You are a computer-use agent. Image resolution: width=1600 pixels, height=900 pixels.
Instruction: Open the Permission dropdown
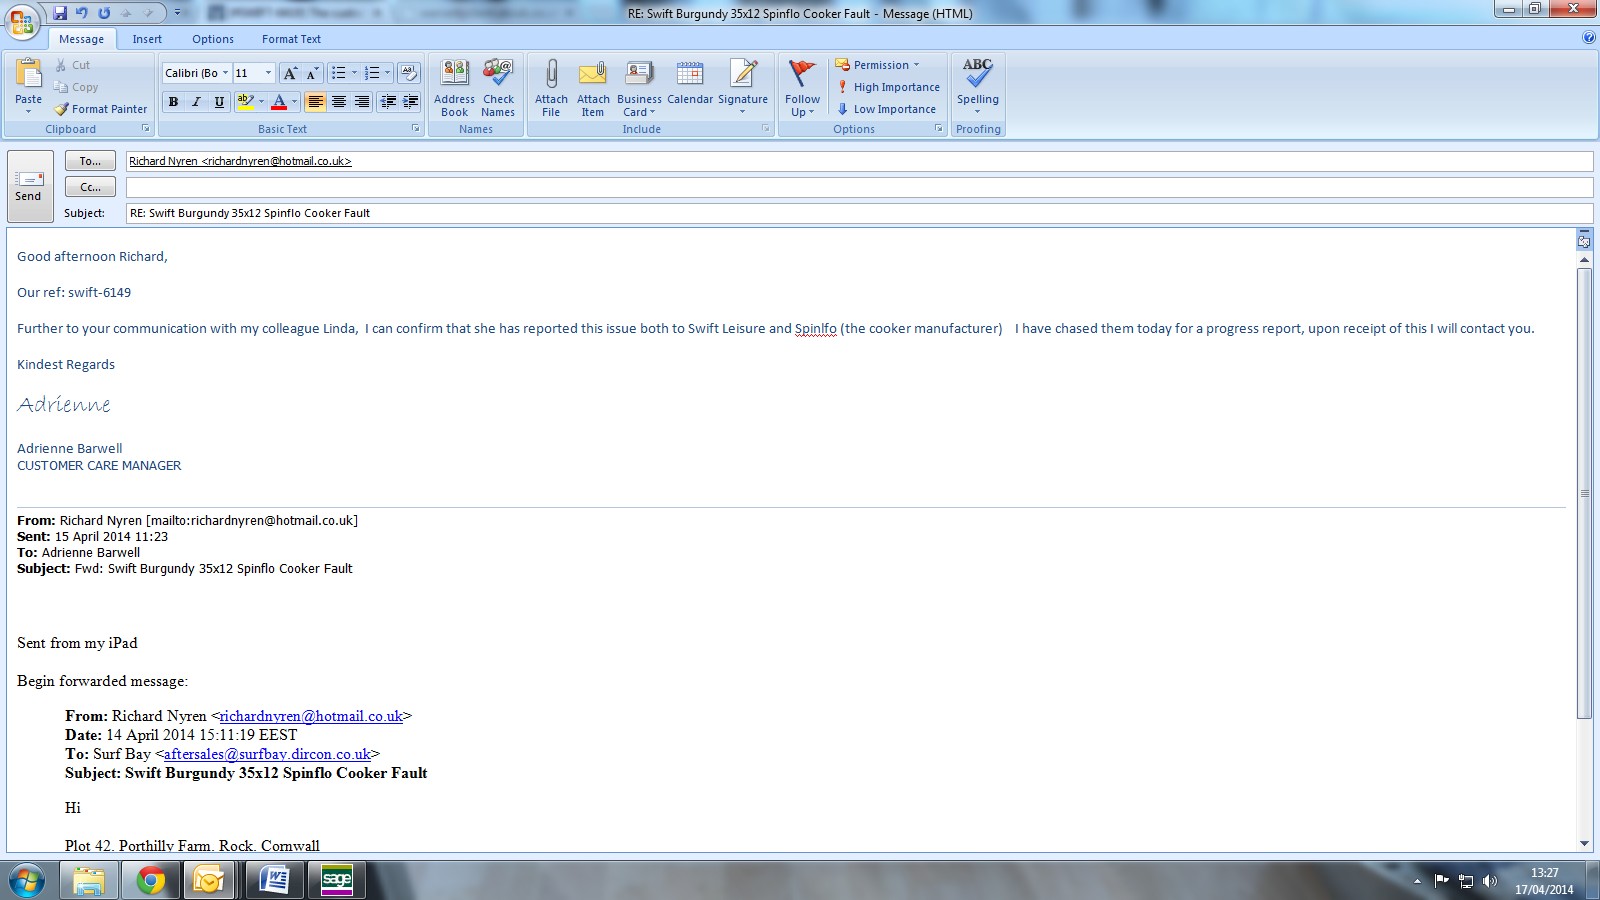(877, 65)
